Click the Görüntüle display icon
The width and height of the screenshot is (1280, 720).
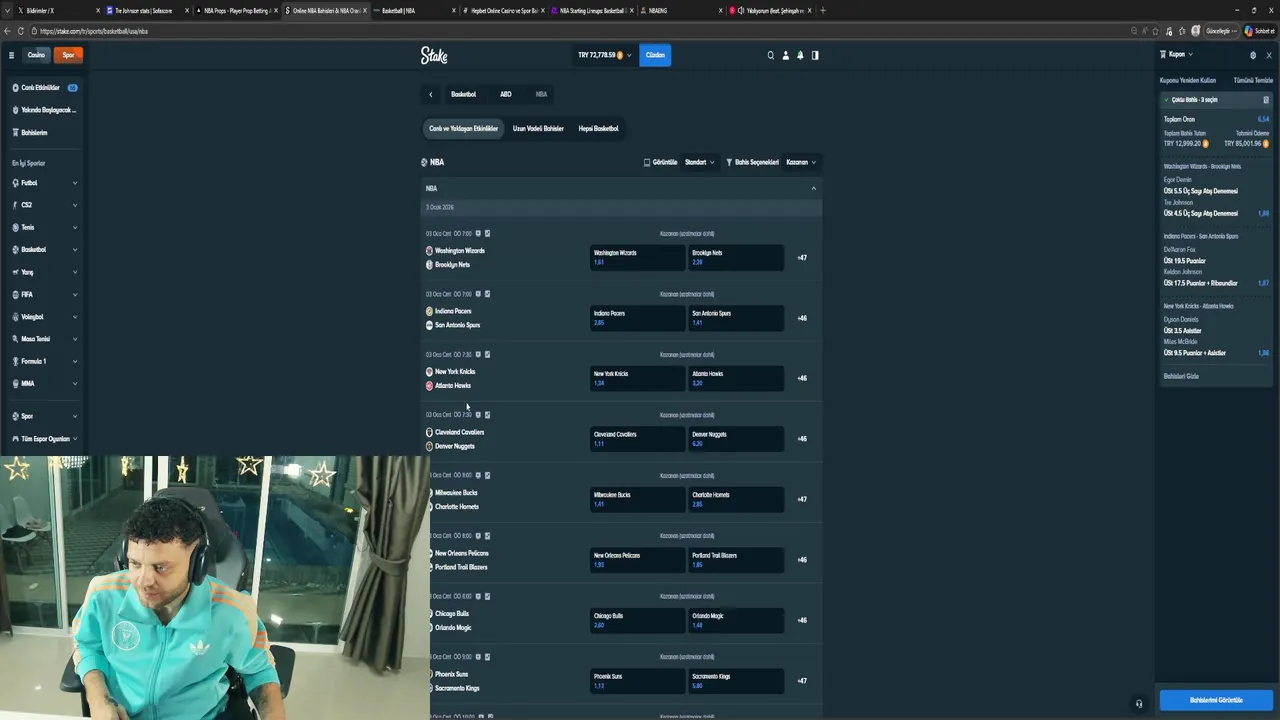point(647,162)
